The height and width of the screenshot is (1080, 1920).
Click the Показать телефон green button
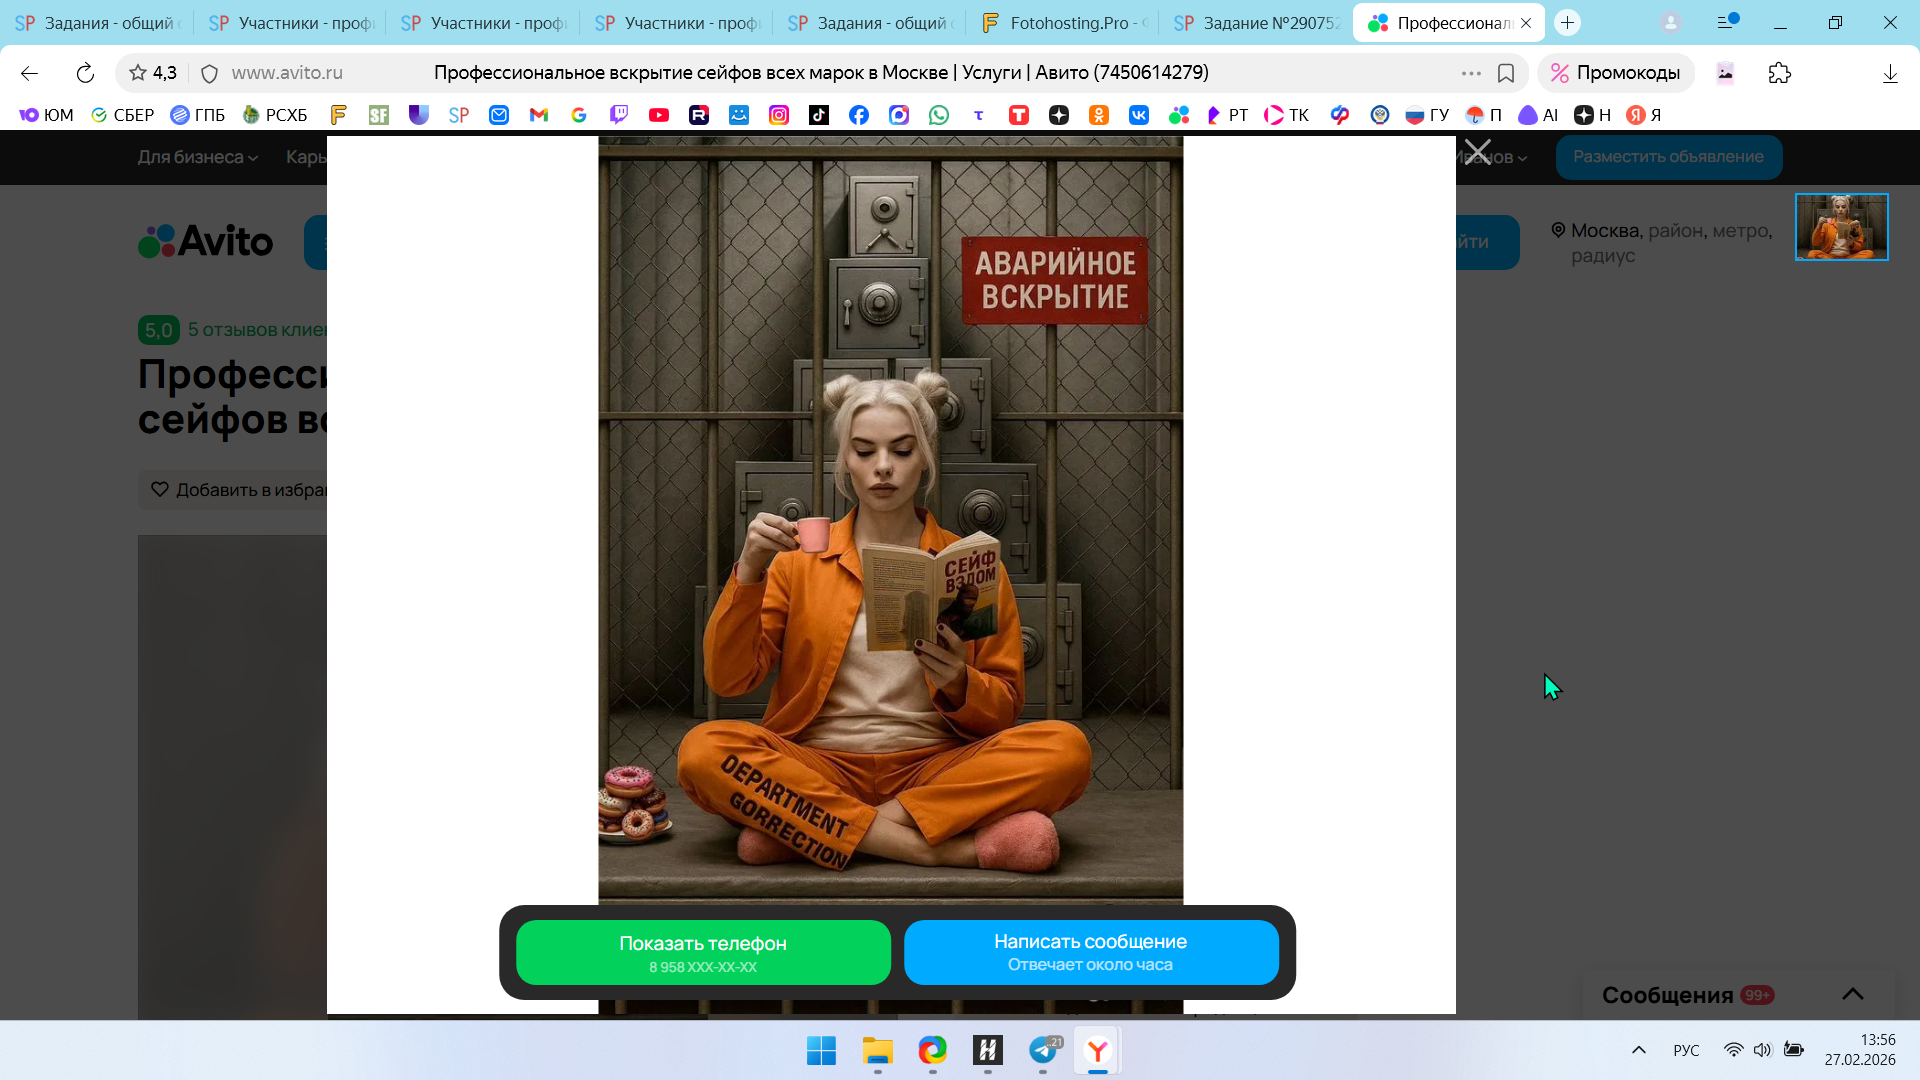[x=703, y=952]
